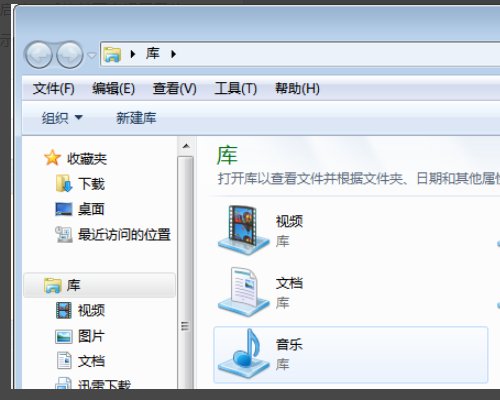The image size is (500, 400).
Task: Select 迅雷下载 in navigation pane
Action: (x=104, y=385)
